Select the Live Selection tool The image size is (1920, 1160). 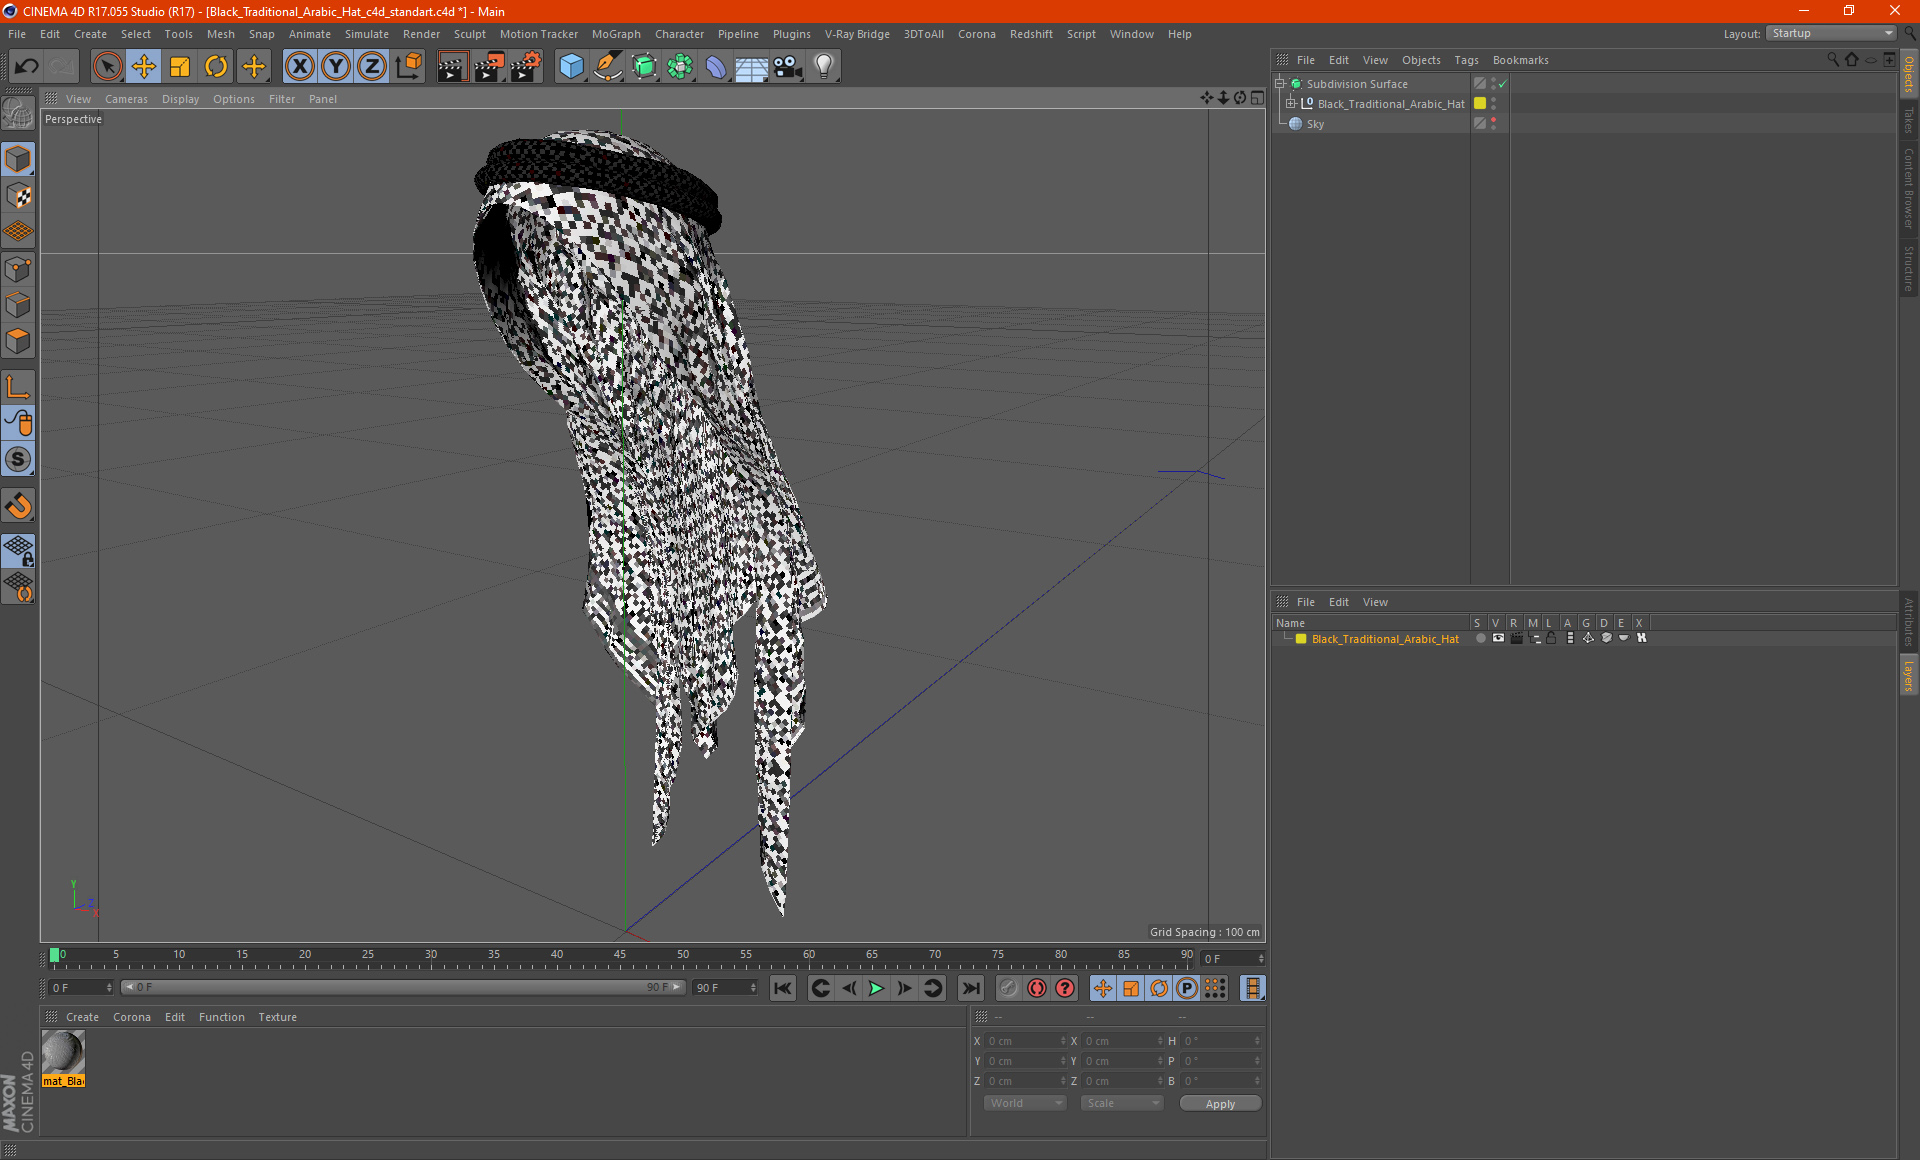[x=107, y=67]
